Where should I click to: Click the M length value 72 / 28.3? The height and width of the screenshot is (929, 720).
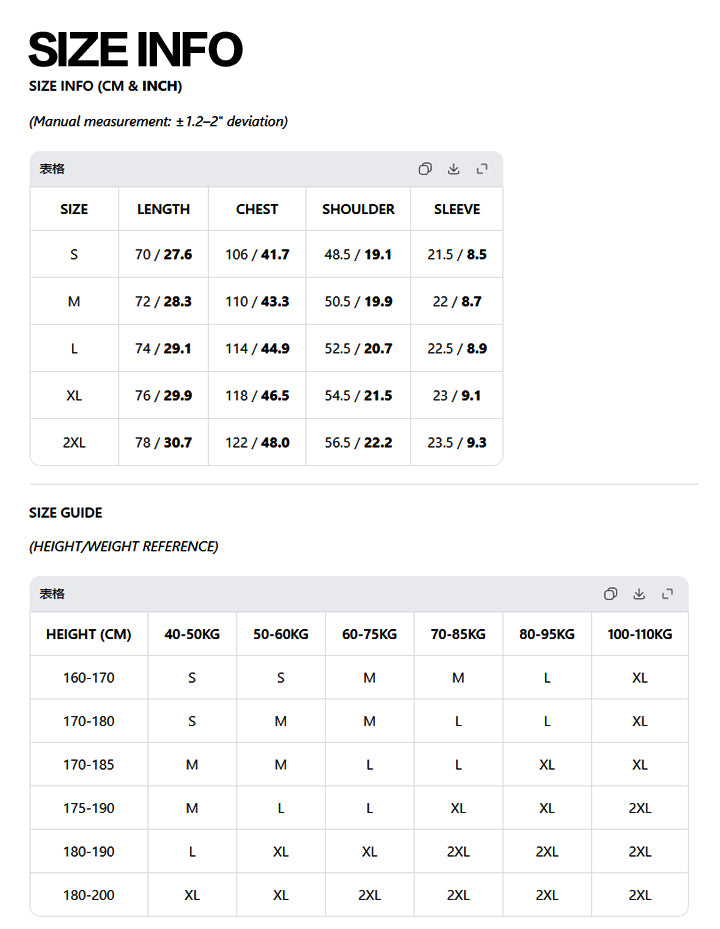[x=163, y=301]
